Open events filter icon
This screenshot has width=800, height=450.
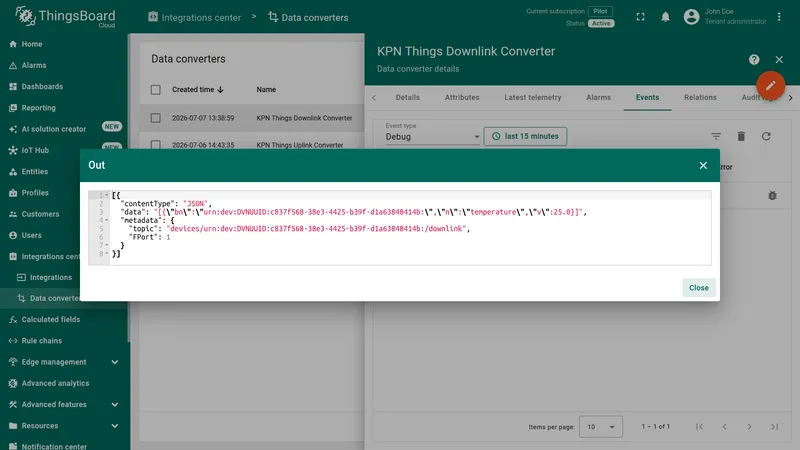pyautogui.click(x=716, y=136)
